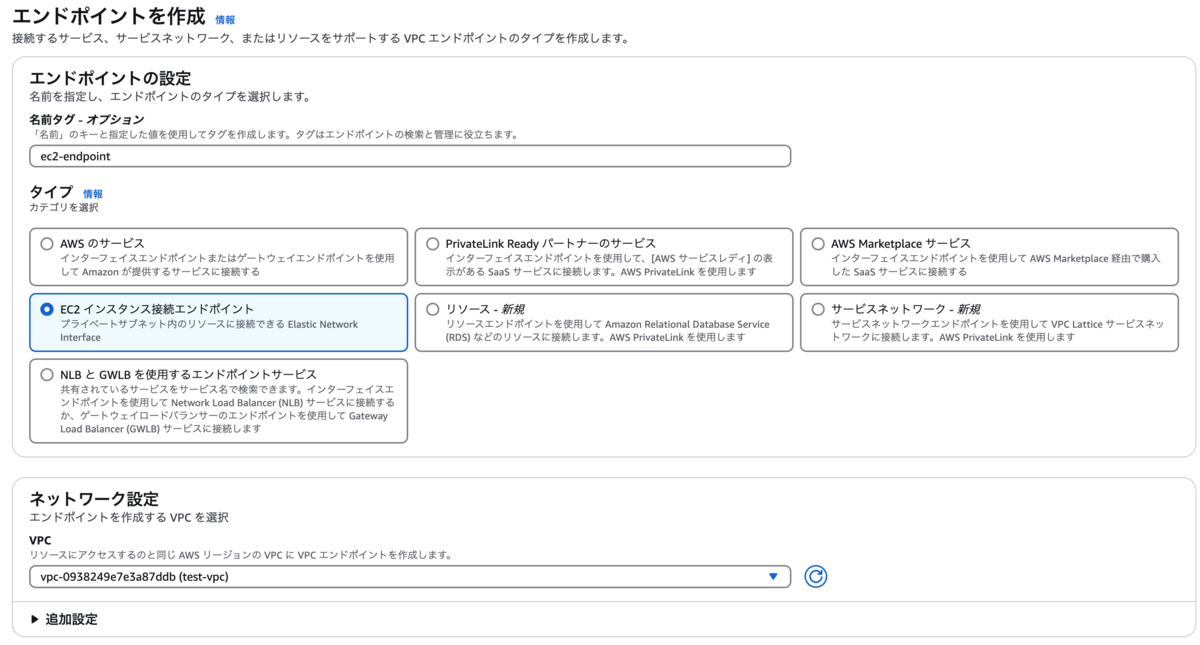Click the エンドポイントの設定 heading text
The width and height of the screenshot is (1200, 645).
point(110,78)
